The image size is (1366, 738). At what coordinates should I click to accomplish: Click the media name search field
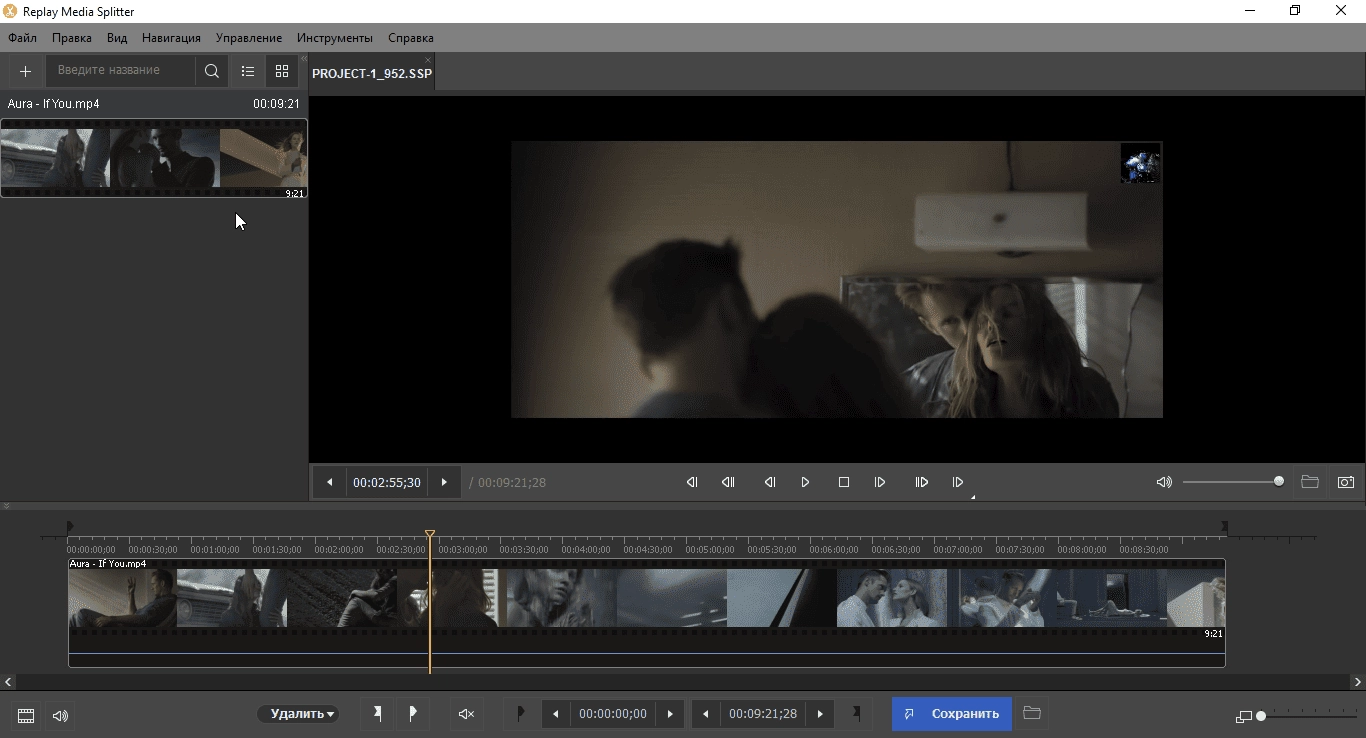pos(120,71)
